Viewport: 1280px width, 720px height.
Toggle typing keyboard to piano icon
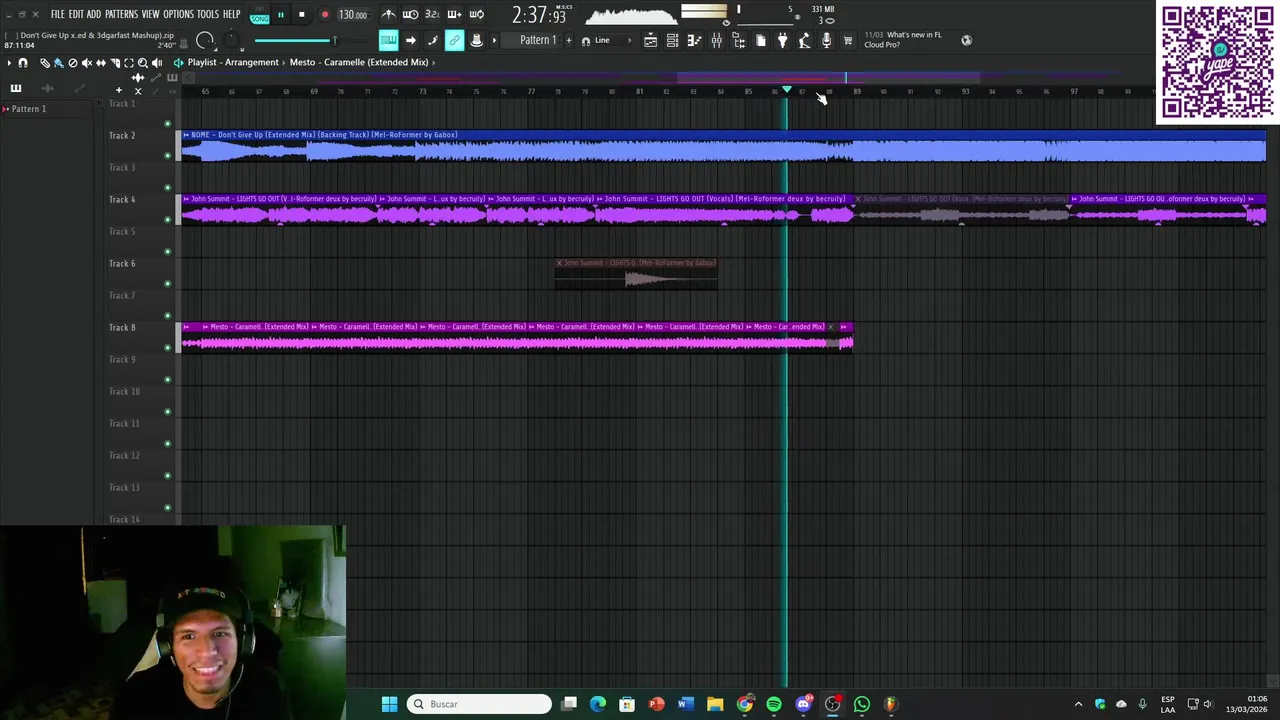(x=388, y=40)
